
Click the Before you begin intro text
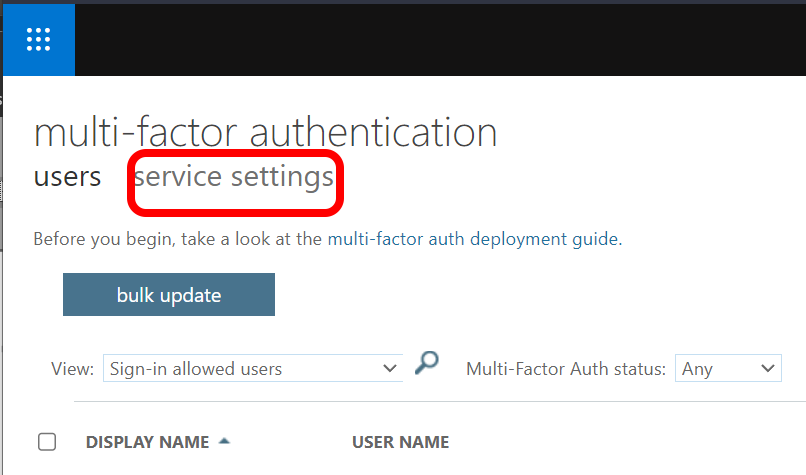[180, 240]
